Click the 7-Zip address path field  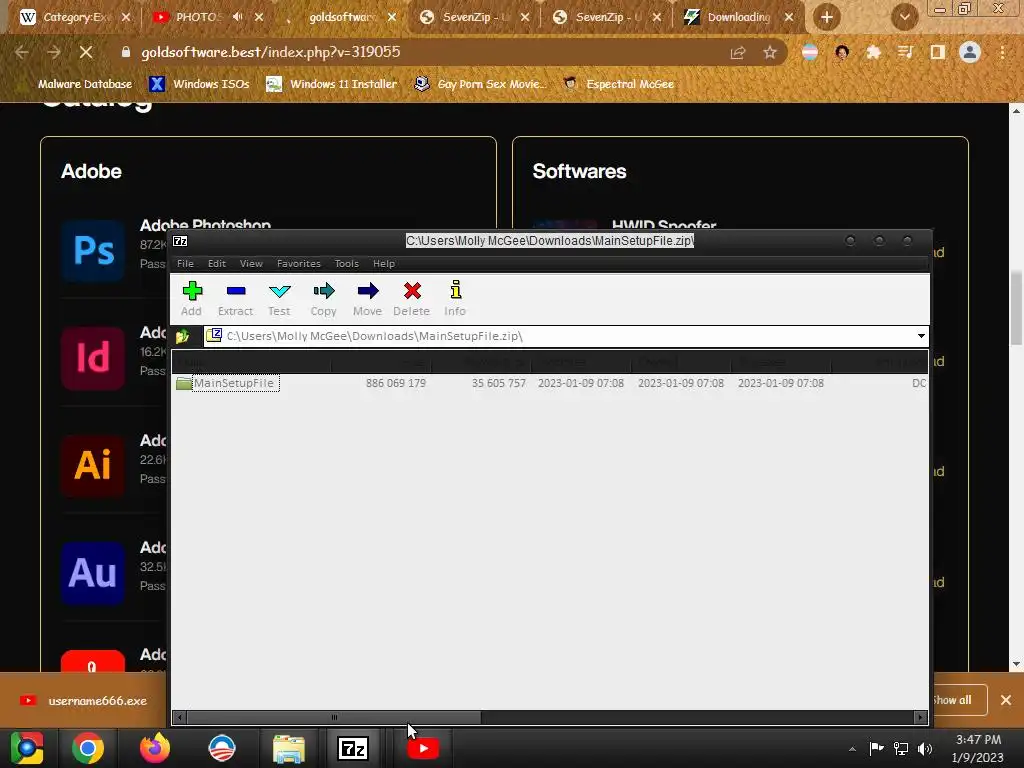coord(565,336)
